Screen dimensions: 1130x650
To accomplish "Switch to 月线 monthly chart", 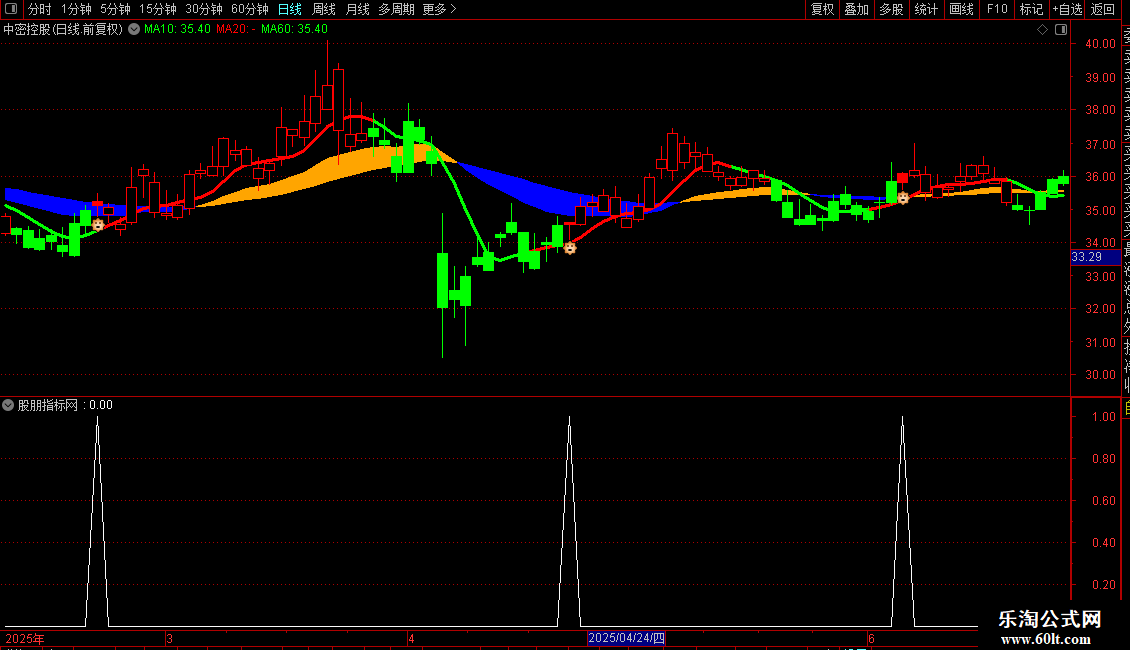I will (357, 9).
